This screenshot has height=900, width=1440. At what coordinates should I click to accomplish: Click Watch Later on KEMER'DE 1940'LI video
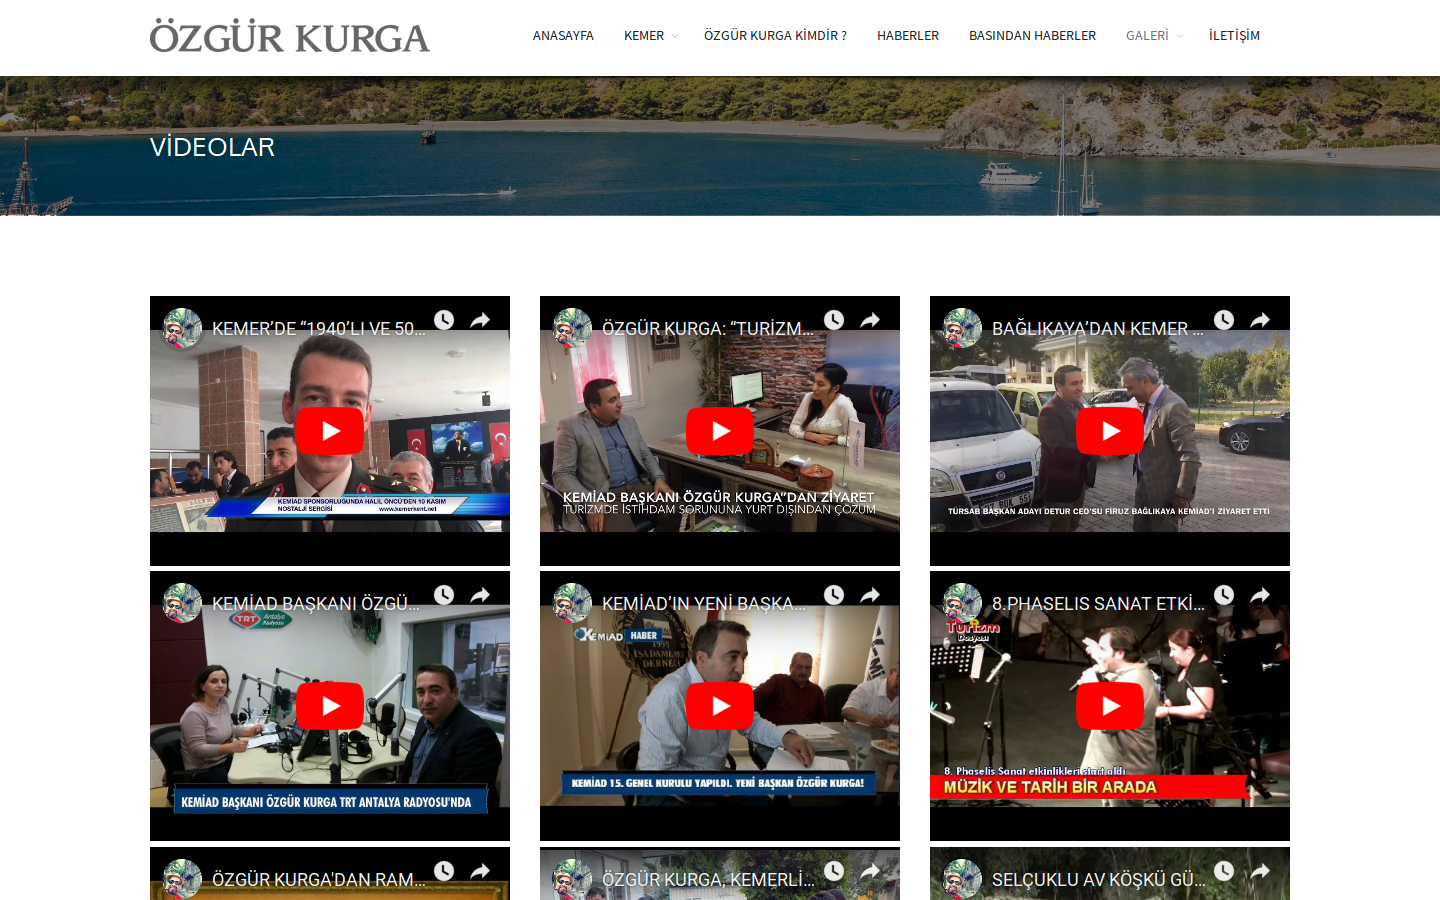[444, 320]
